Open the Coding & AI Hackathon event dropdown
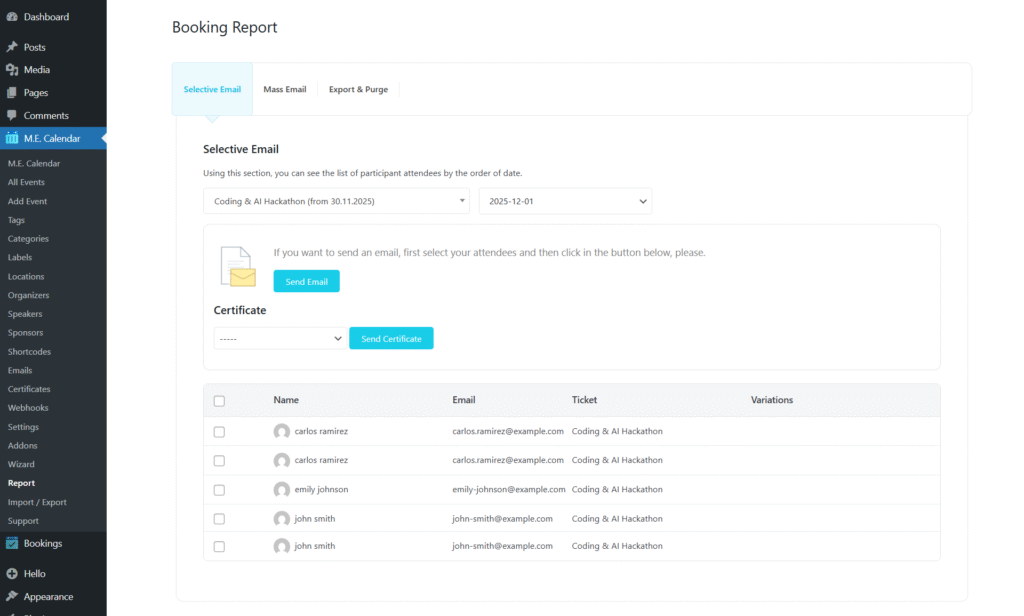The image size is (1024, 616). [x=335, y=200]
